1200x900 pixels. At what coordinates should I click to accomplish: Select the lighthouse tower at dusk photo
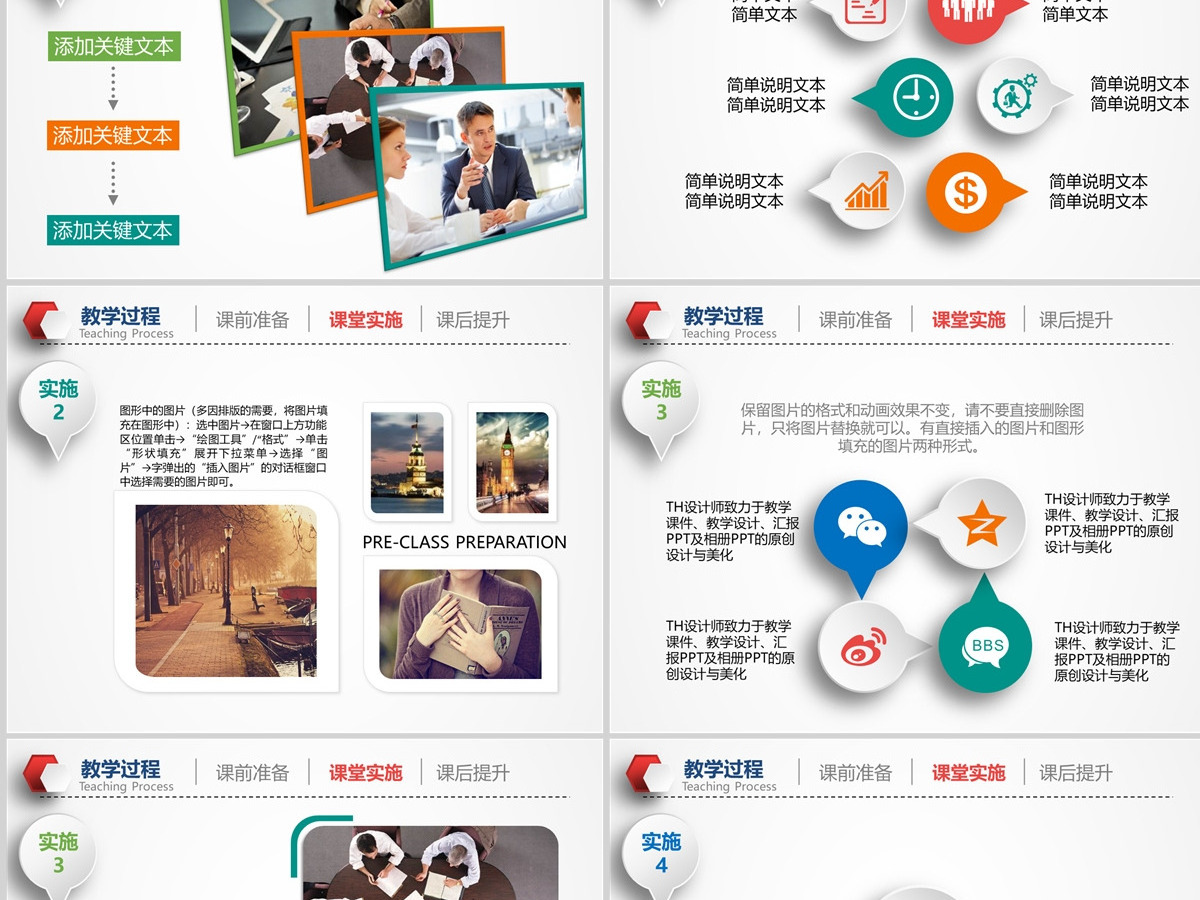coord(407,462)
